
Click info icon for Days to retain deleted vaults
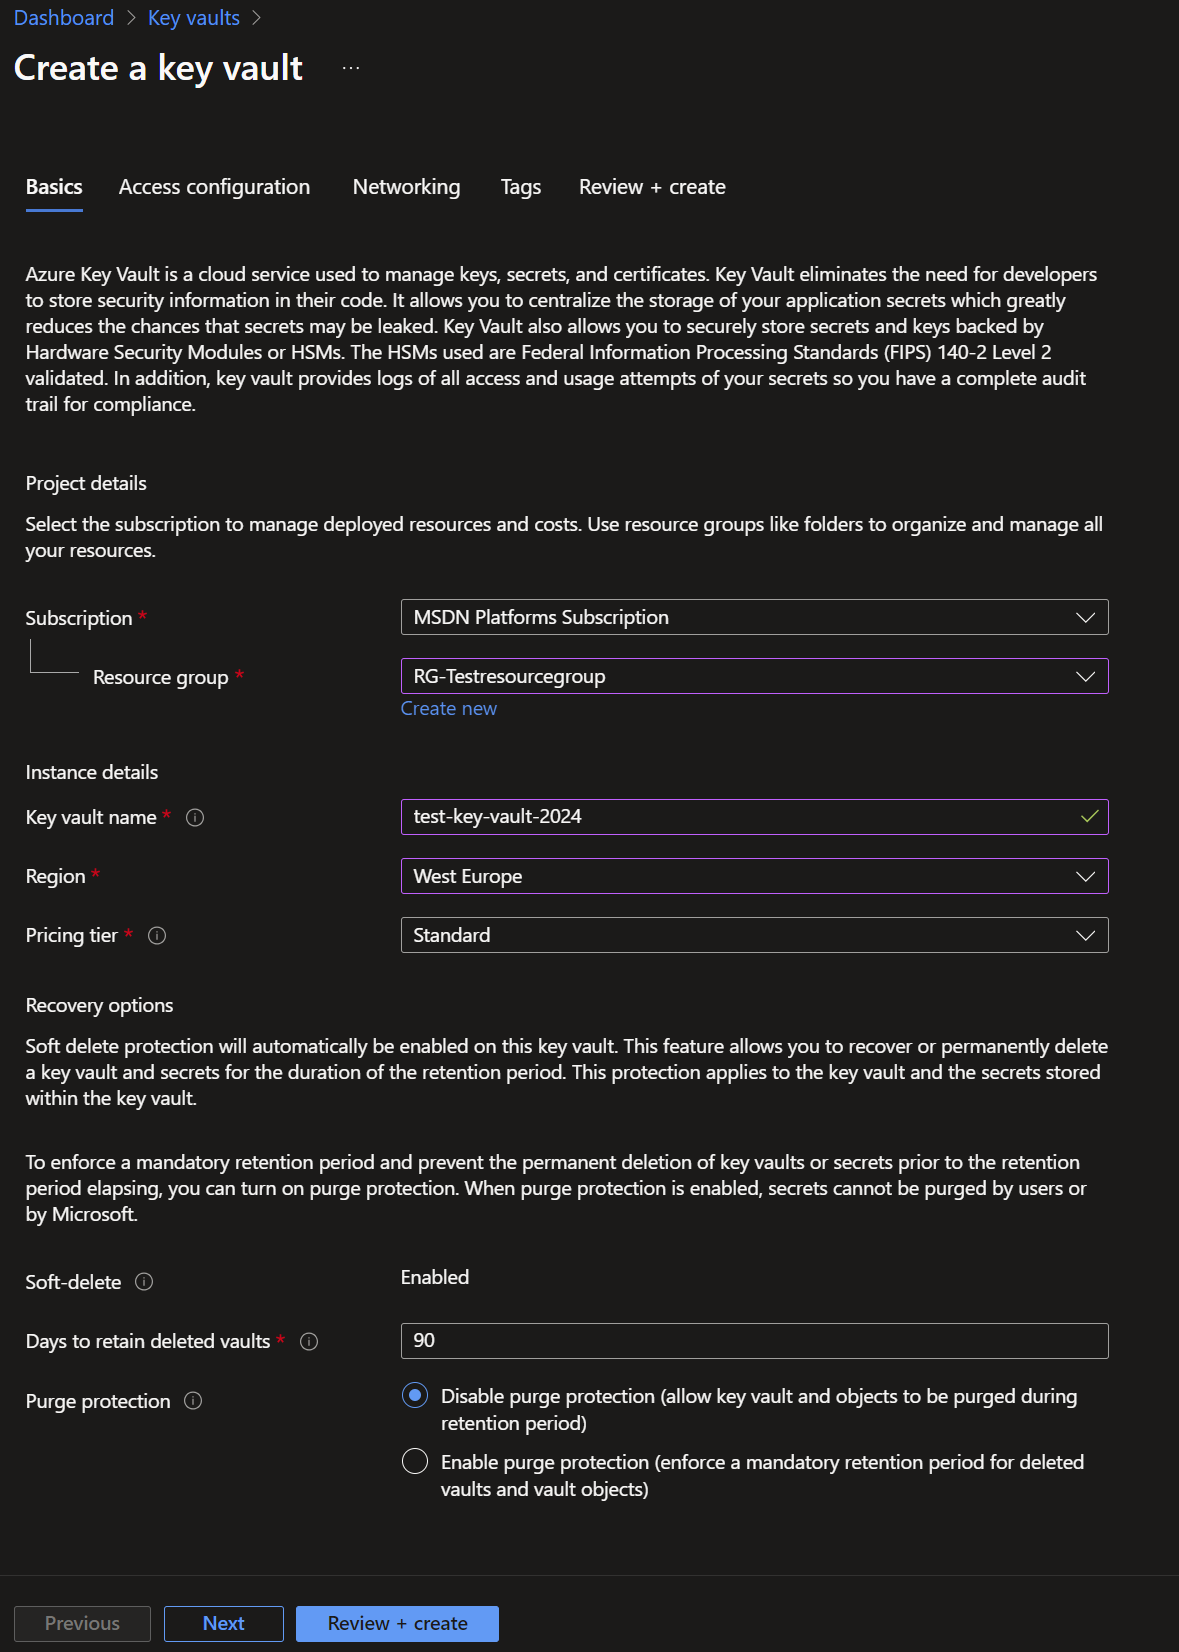pos(309,1342)
